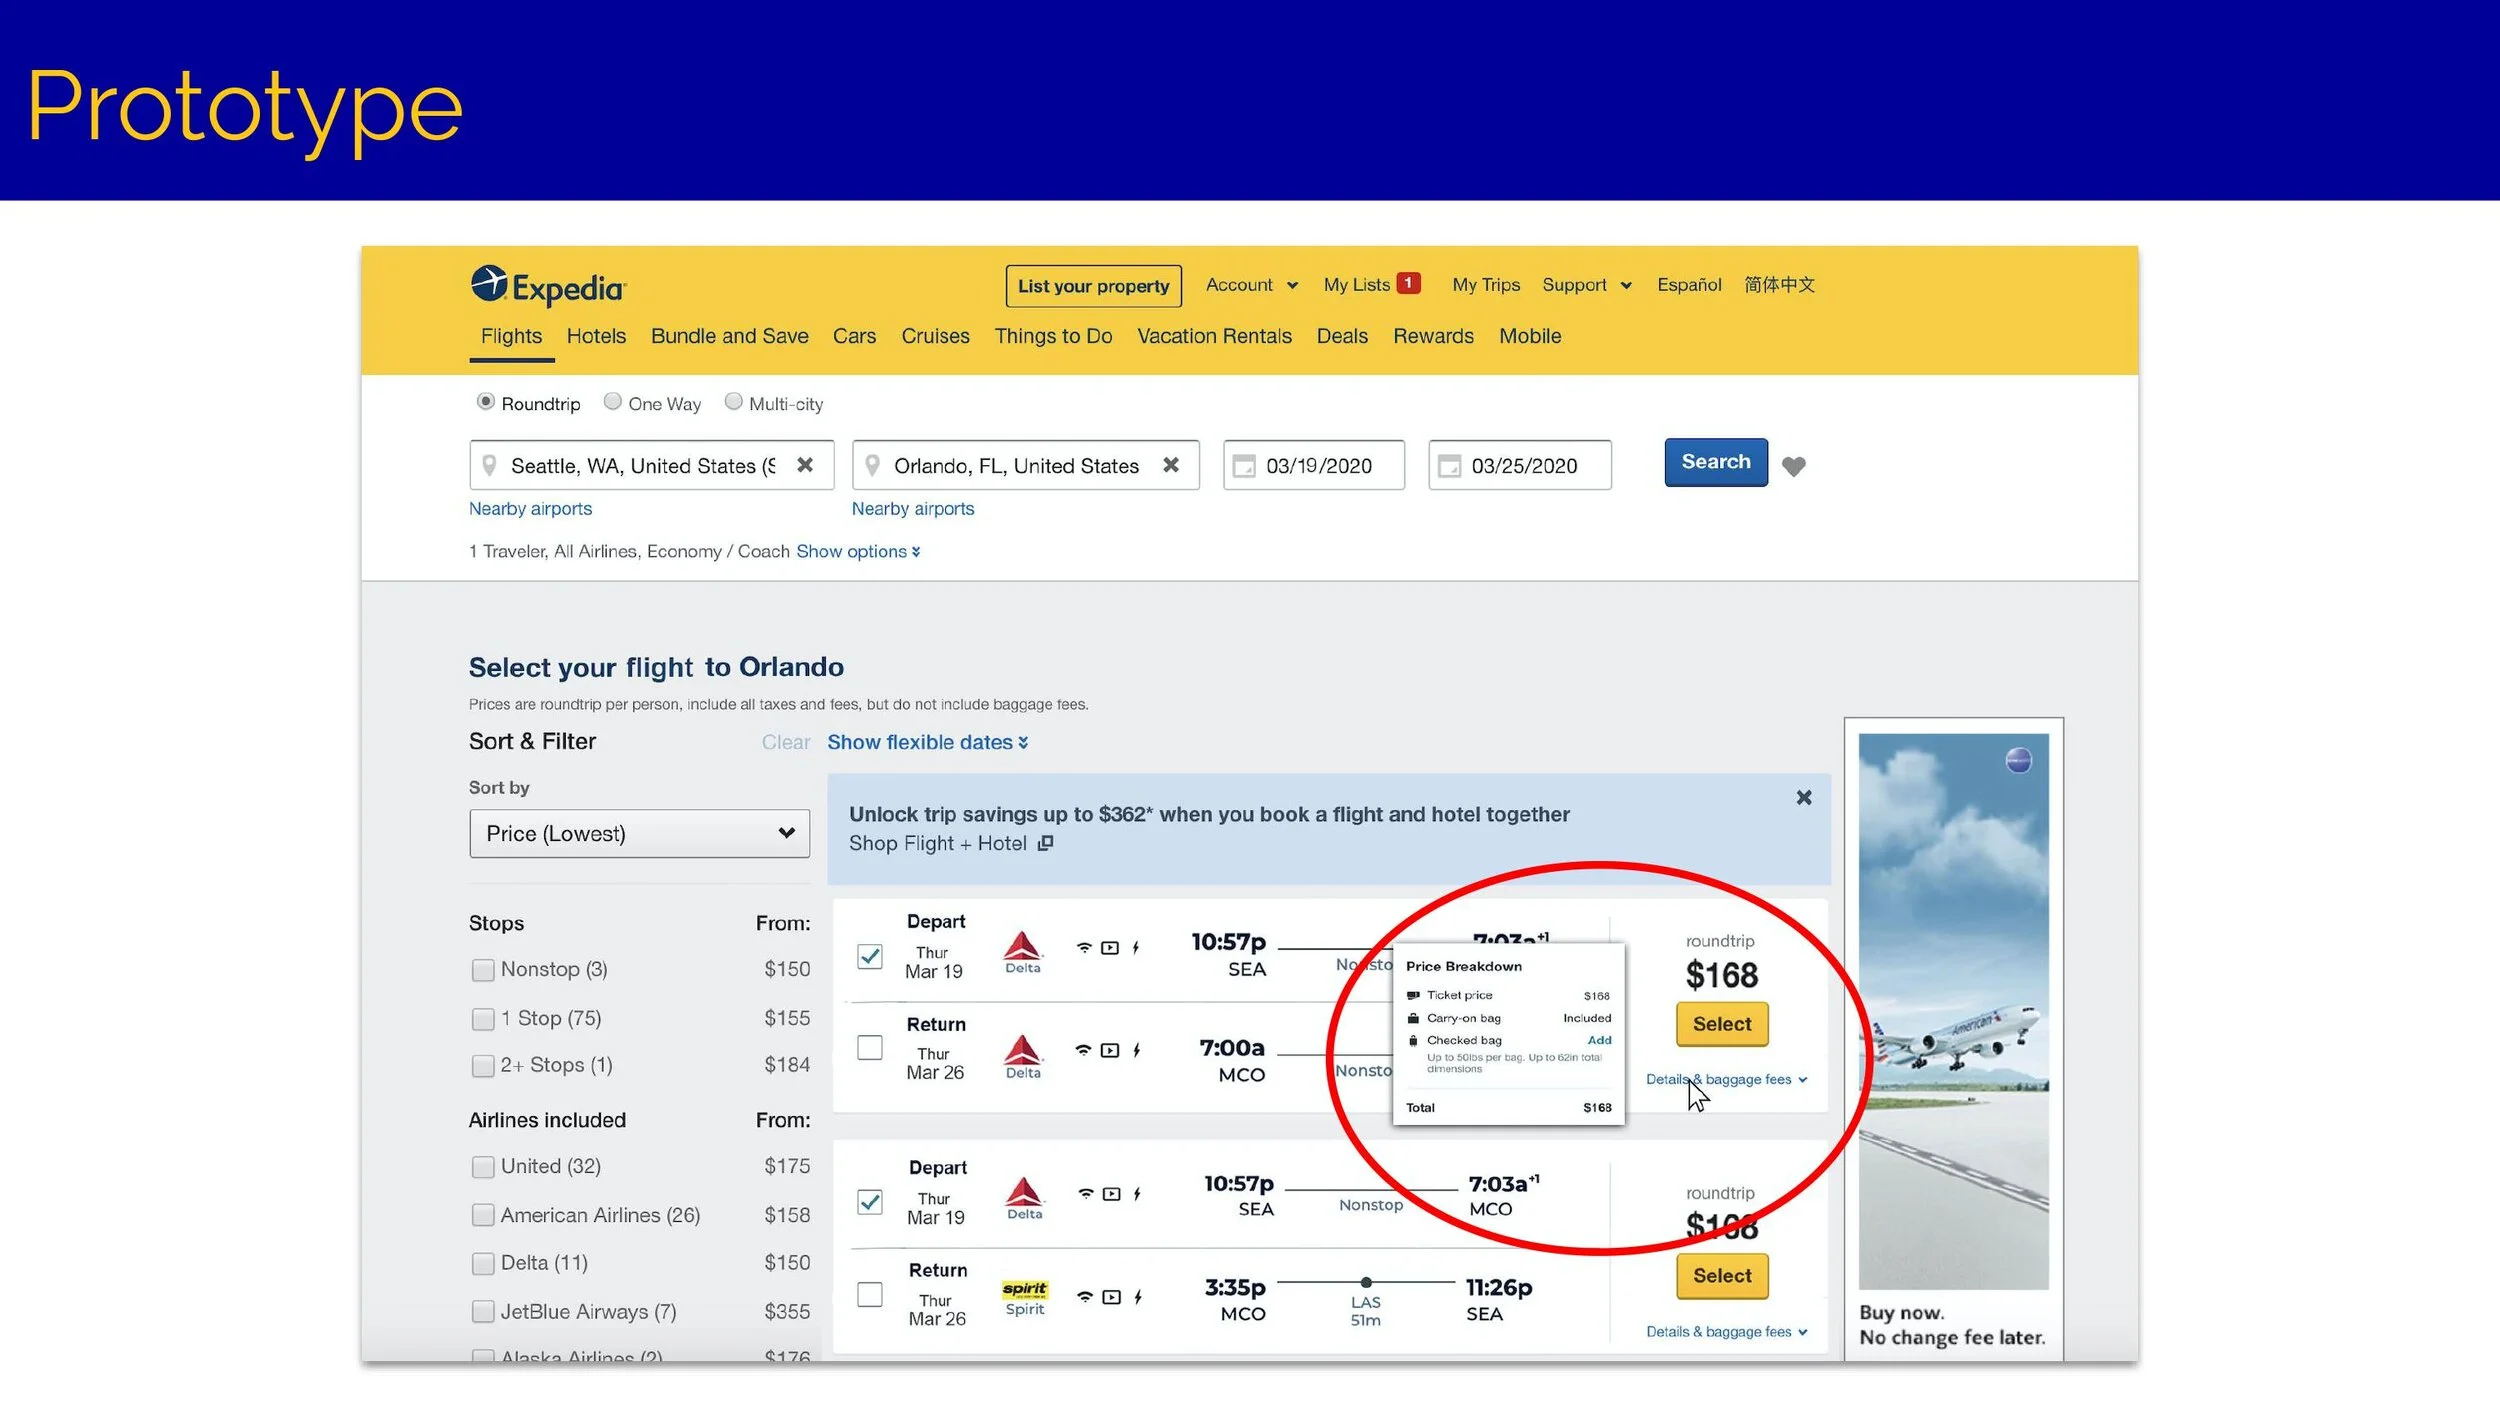Clear the Orlando destination with X icon
Image resolution: width=2500 pixels, height=1407 pixels.
(x=1171, y=465)
